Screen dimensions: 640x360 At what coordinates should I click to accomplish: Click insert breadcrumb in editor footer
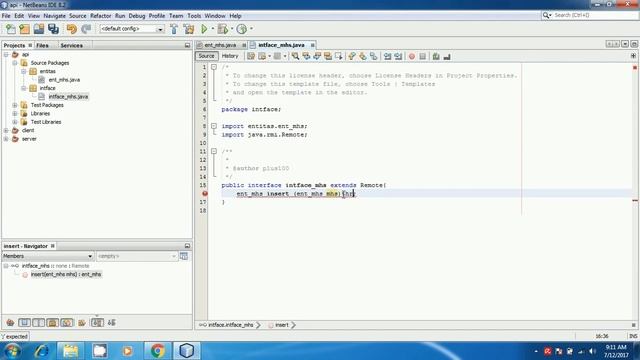point(282,325)
